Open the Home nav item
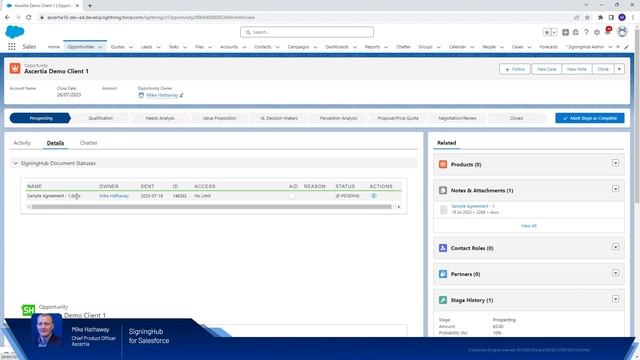This screenshot has width=640, height=360. [x=53, y=47]
